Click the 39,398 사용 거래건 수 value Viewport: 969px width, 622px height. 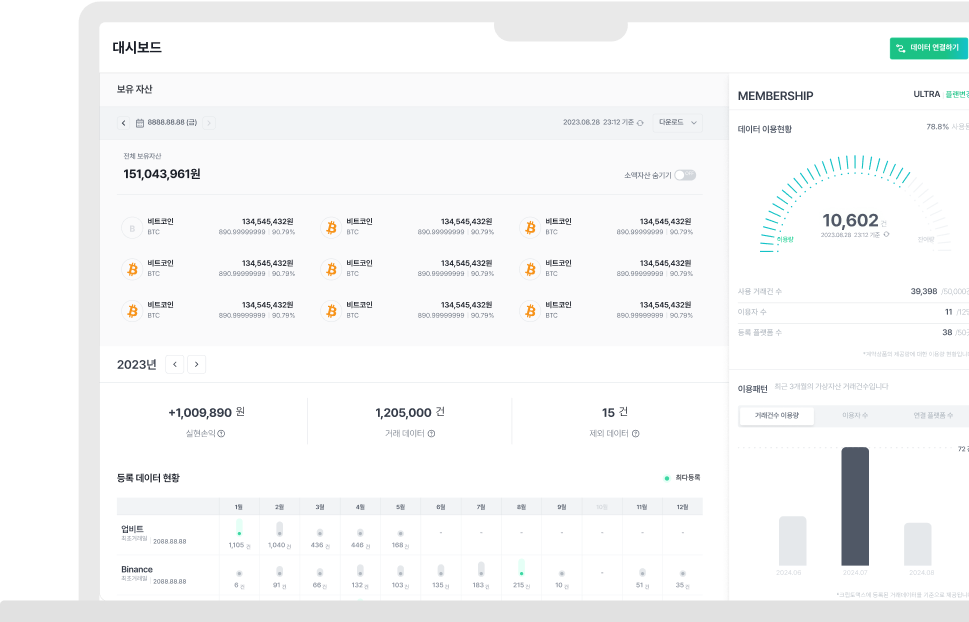[x=924, y=291]
